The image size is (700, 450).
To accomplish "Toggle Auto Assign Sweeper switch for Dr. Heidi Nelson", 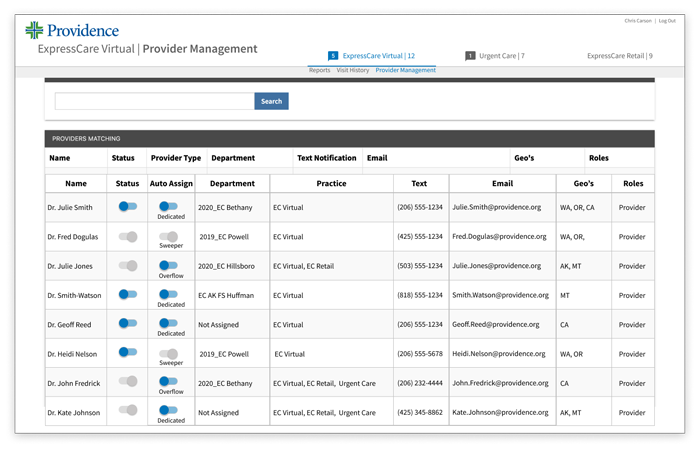I will pyautogui.click(x=168, y=354).
